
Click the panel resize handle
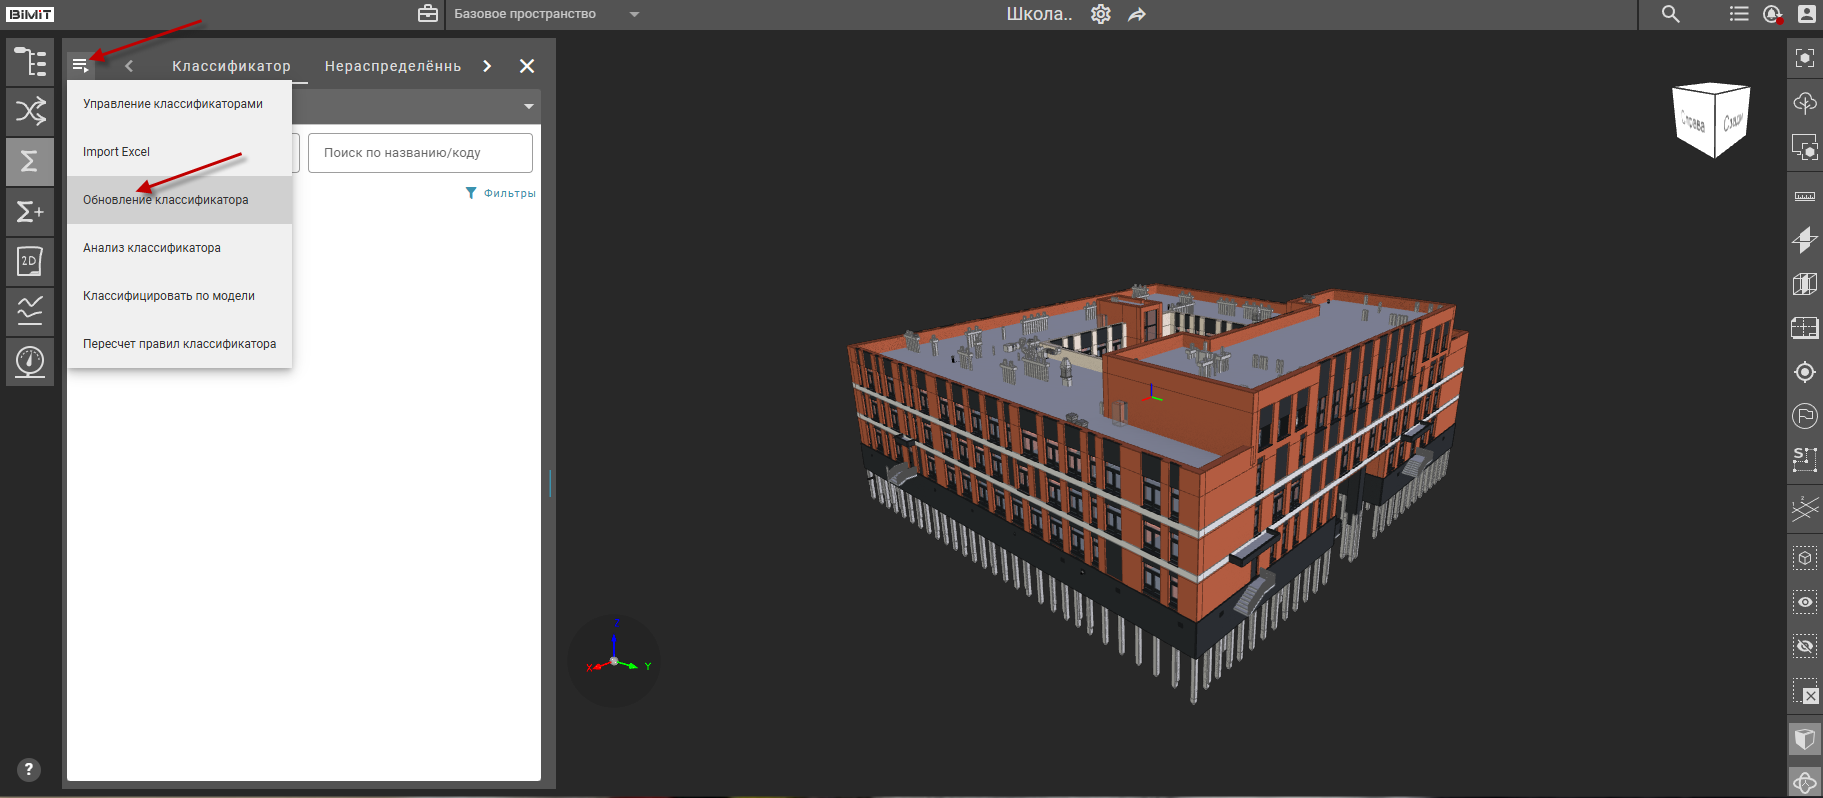click(x=550, y=483)
